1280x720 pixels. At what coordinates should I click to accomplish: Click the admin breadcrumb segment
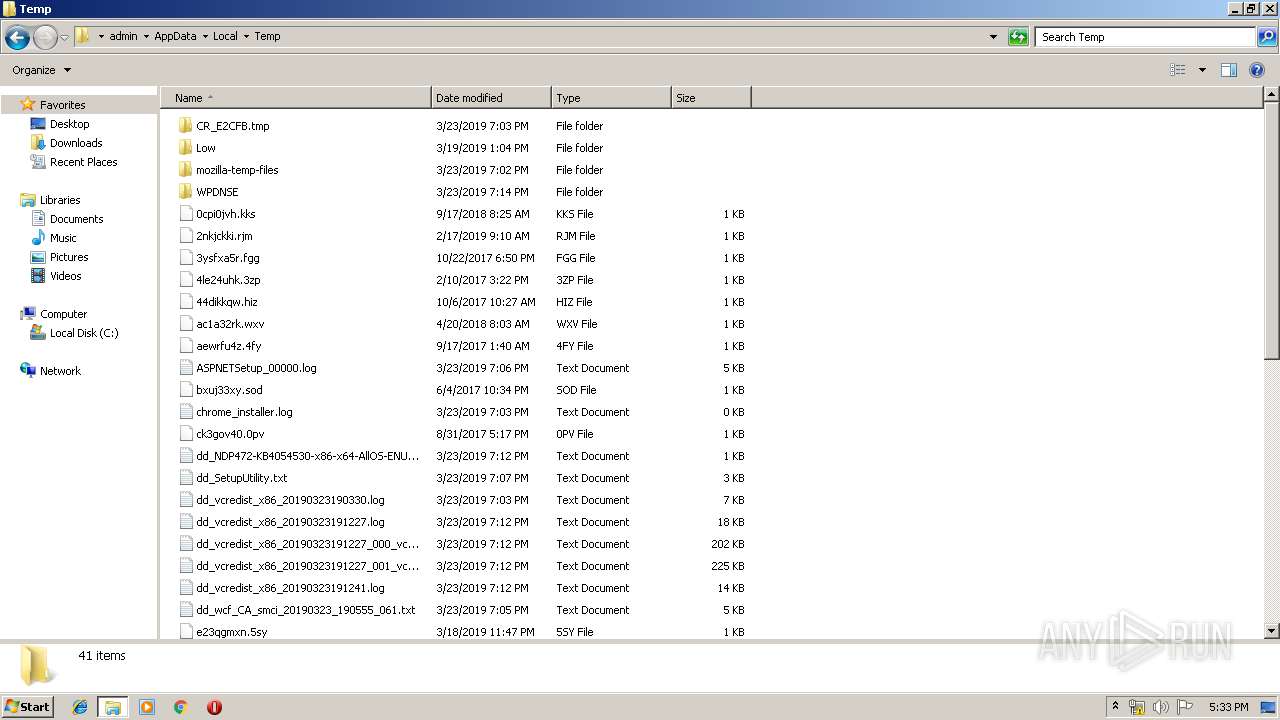click(x=123, y=36)
